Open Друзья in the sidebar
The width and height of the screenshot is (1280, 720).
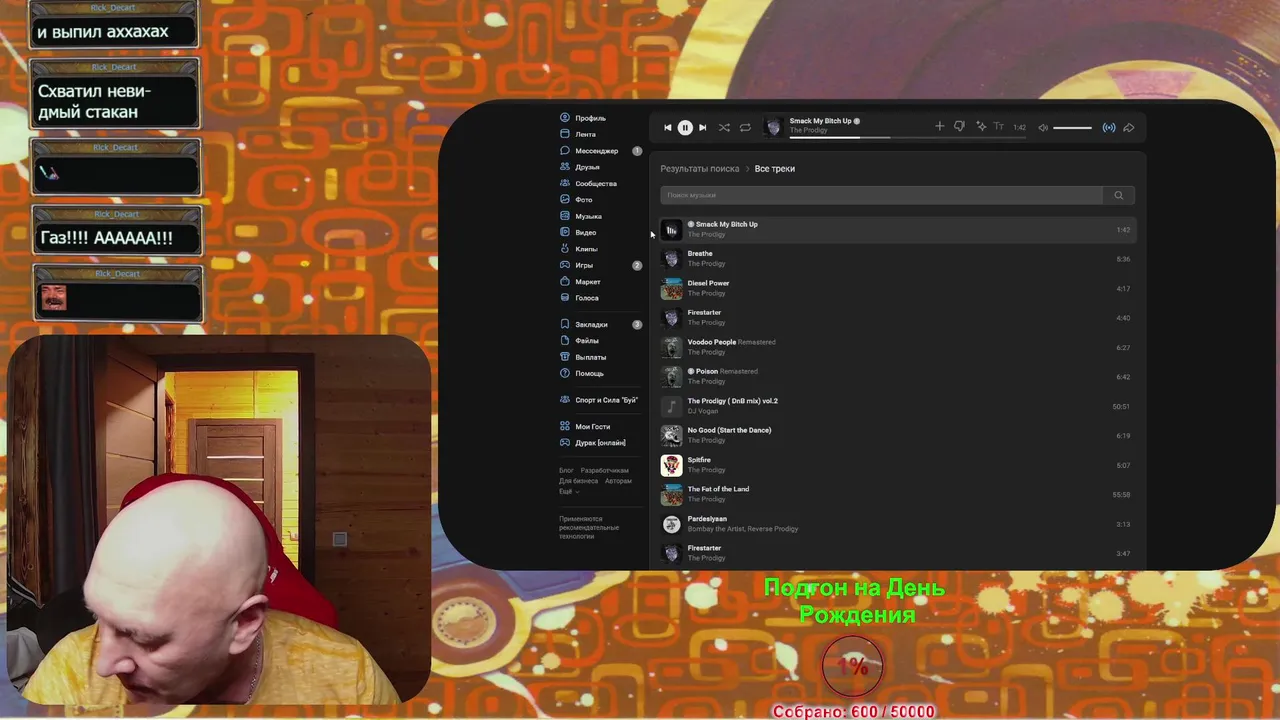point(587,167)
